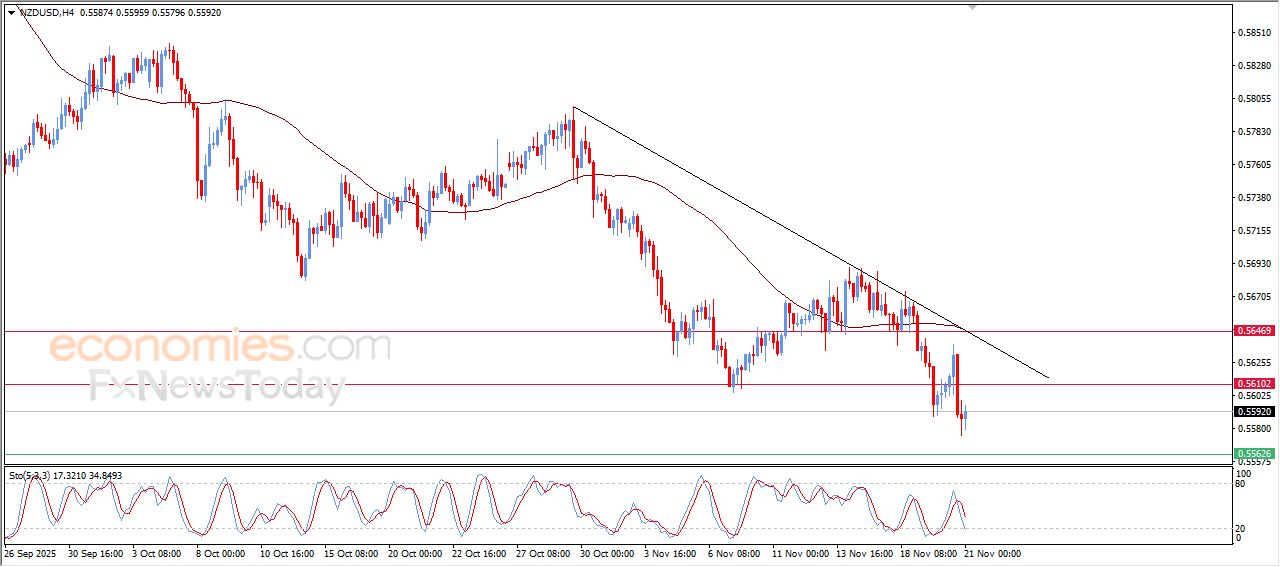This screenshot has height=567, width=1280.
Task: Click the black 0.55920 current price label
Action: pyautogui.click(x=1254, y=411)
